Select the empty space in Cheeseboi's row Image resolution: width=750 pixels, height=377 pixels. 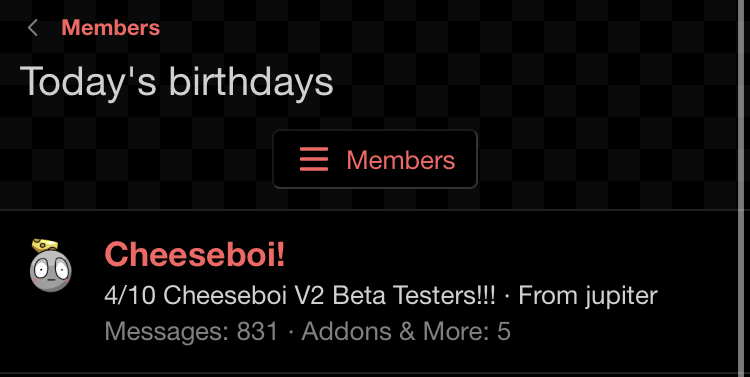click(622, 254)
